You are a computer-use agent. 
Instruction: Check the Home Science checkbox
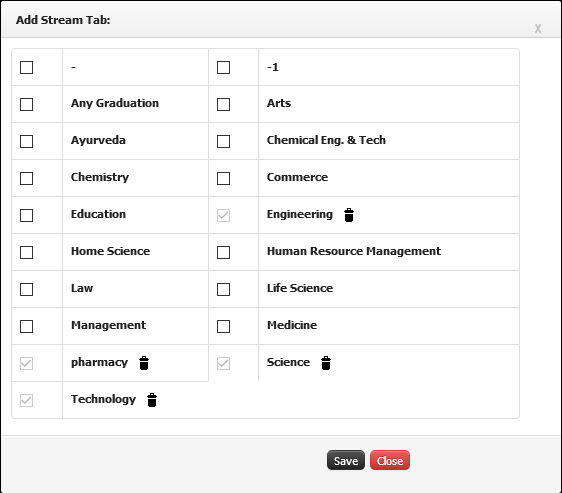27,252
